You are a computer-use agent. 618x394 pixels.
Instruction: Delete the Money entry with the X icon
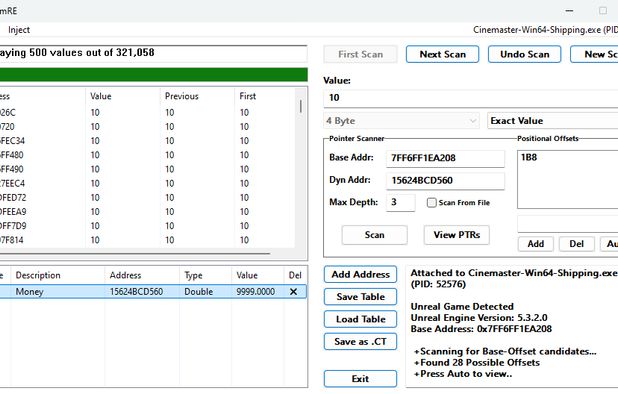pyautogui.click(x=294, y=292)
